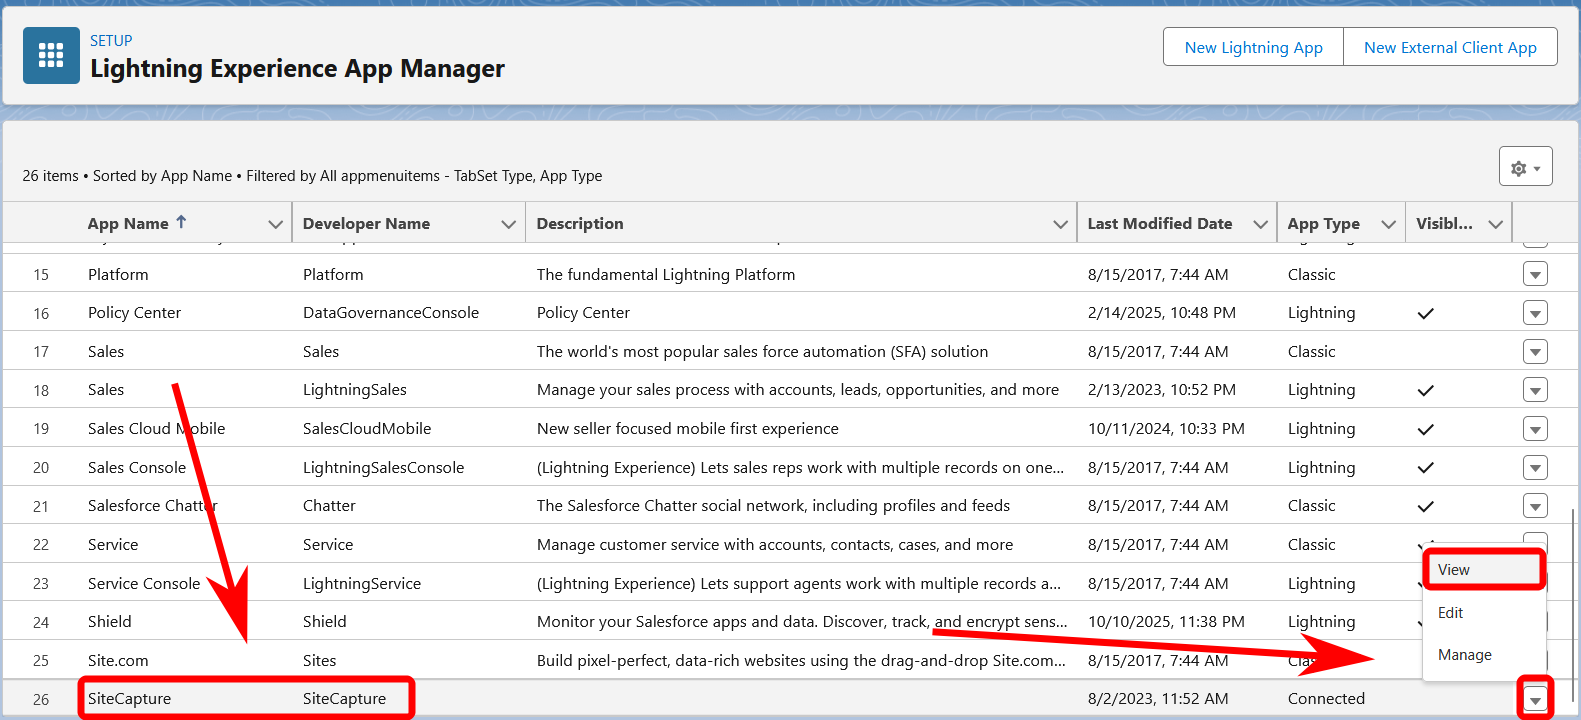Open row actions for Classic Sales app
This screenshot has height=720, width=1581.
coord(1535,352)
